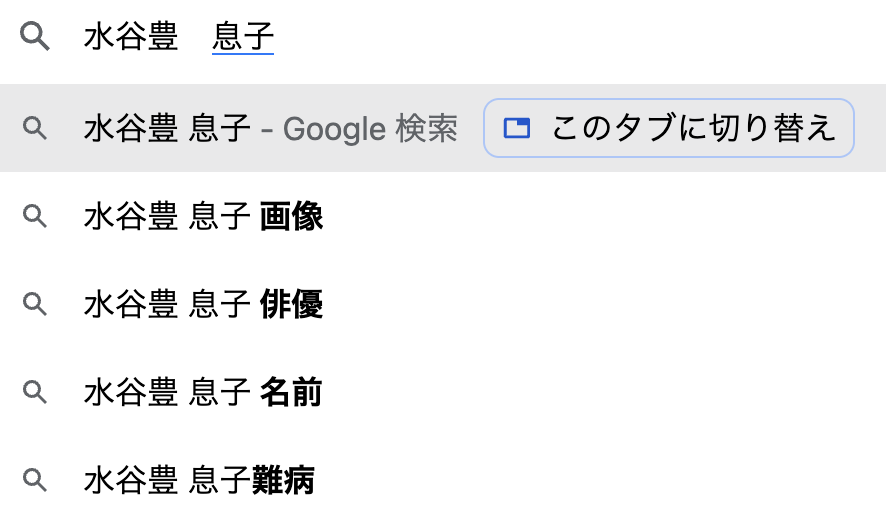
Task: Click the search icon next to 水谷豊 息子 俳優
Action: click(35, 304)
